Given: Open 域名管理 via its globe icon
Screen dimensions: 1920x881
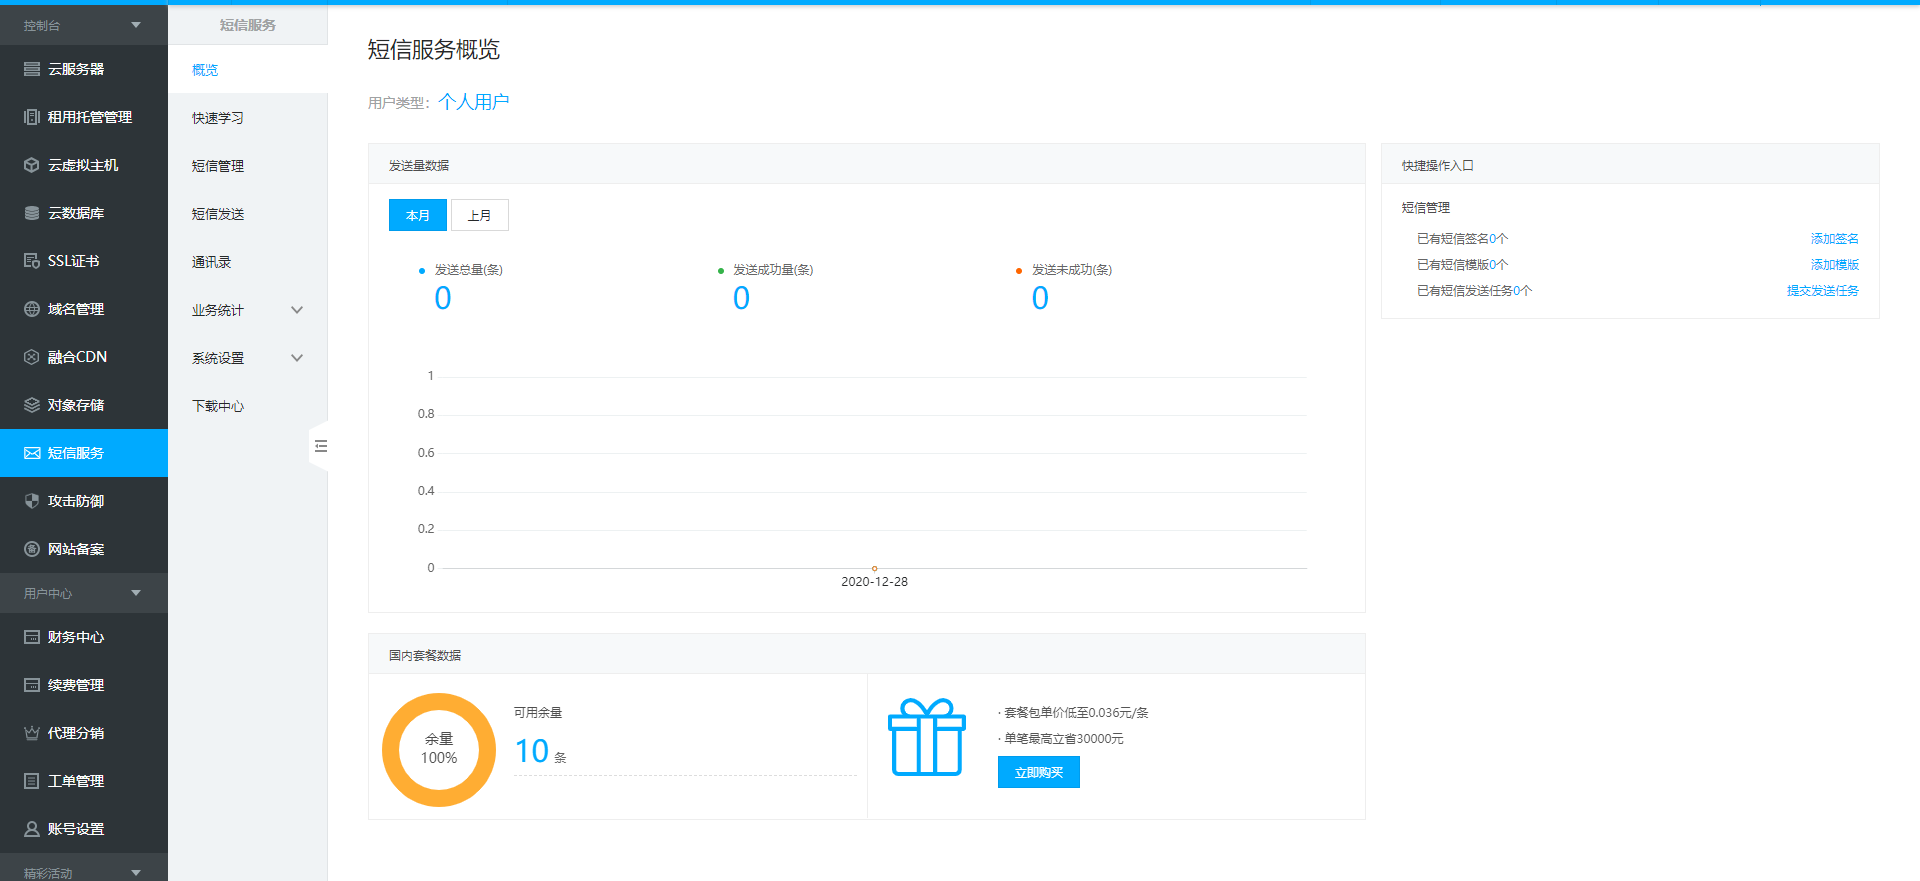Looking at the screenshot, I should point(32,309).
